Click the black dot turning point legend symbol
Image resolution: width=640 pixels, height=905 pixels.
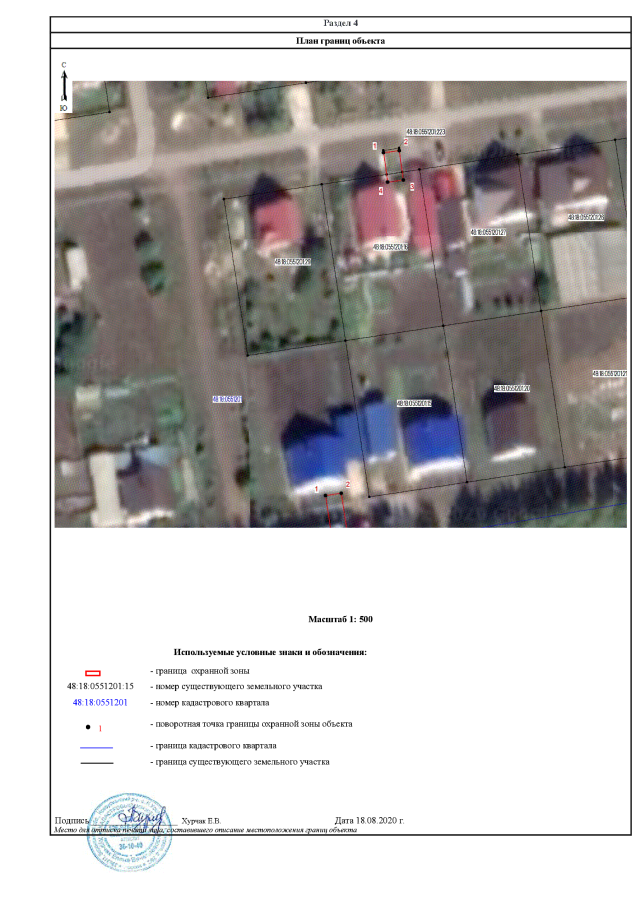click(88, 725)
